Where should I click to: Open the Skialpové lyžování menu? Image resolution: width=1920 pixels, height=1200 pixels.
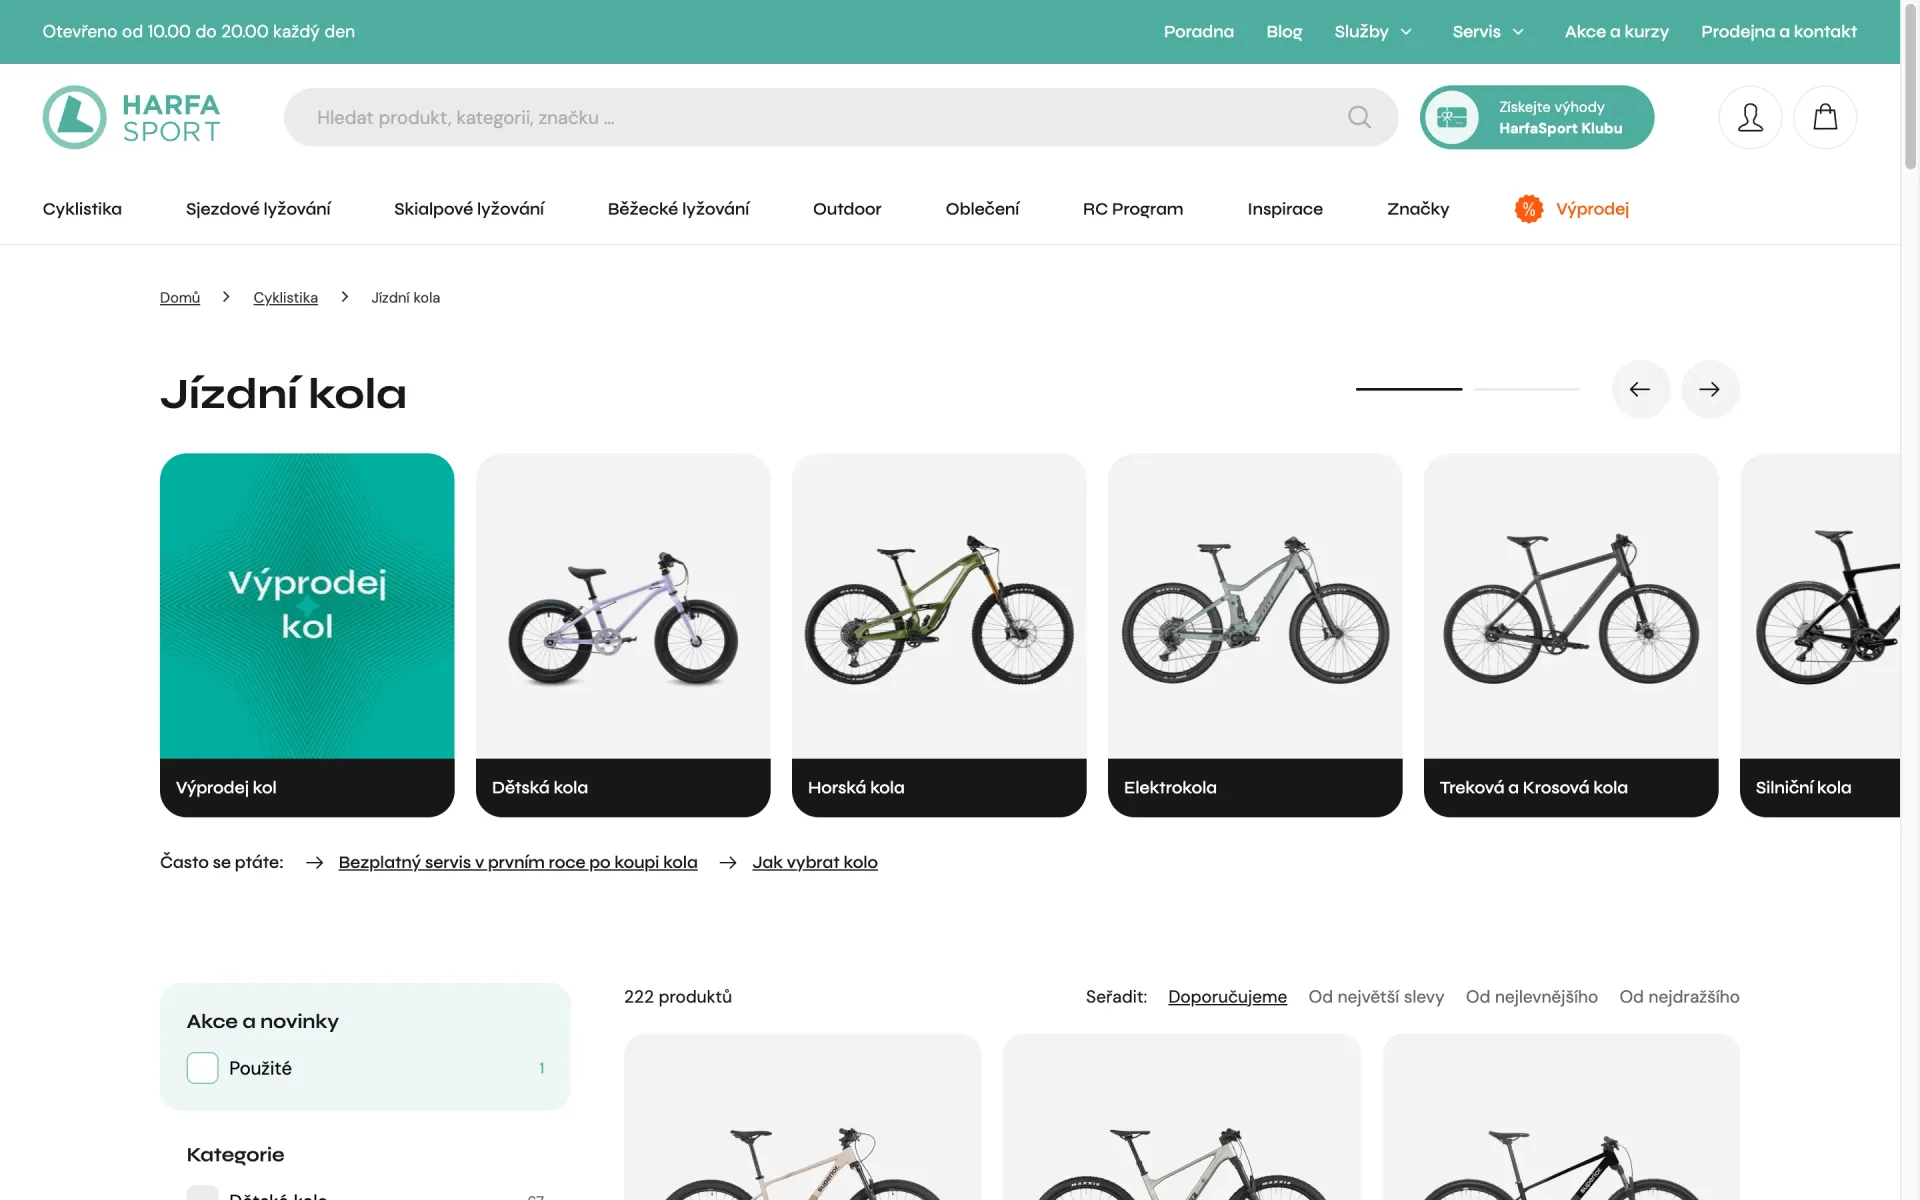click(469, 208)
